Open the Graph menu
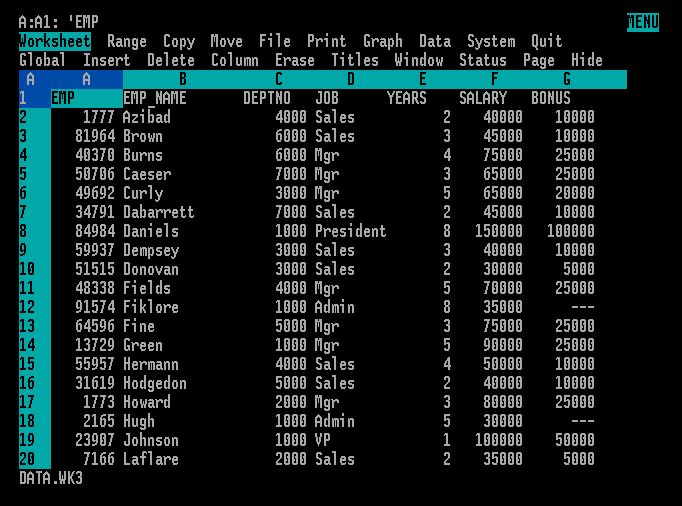Screen dimensions: 682x506 tap(382, 41)
